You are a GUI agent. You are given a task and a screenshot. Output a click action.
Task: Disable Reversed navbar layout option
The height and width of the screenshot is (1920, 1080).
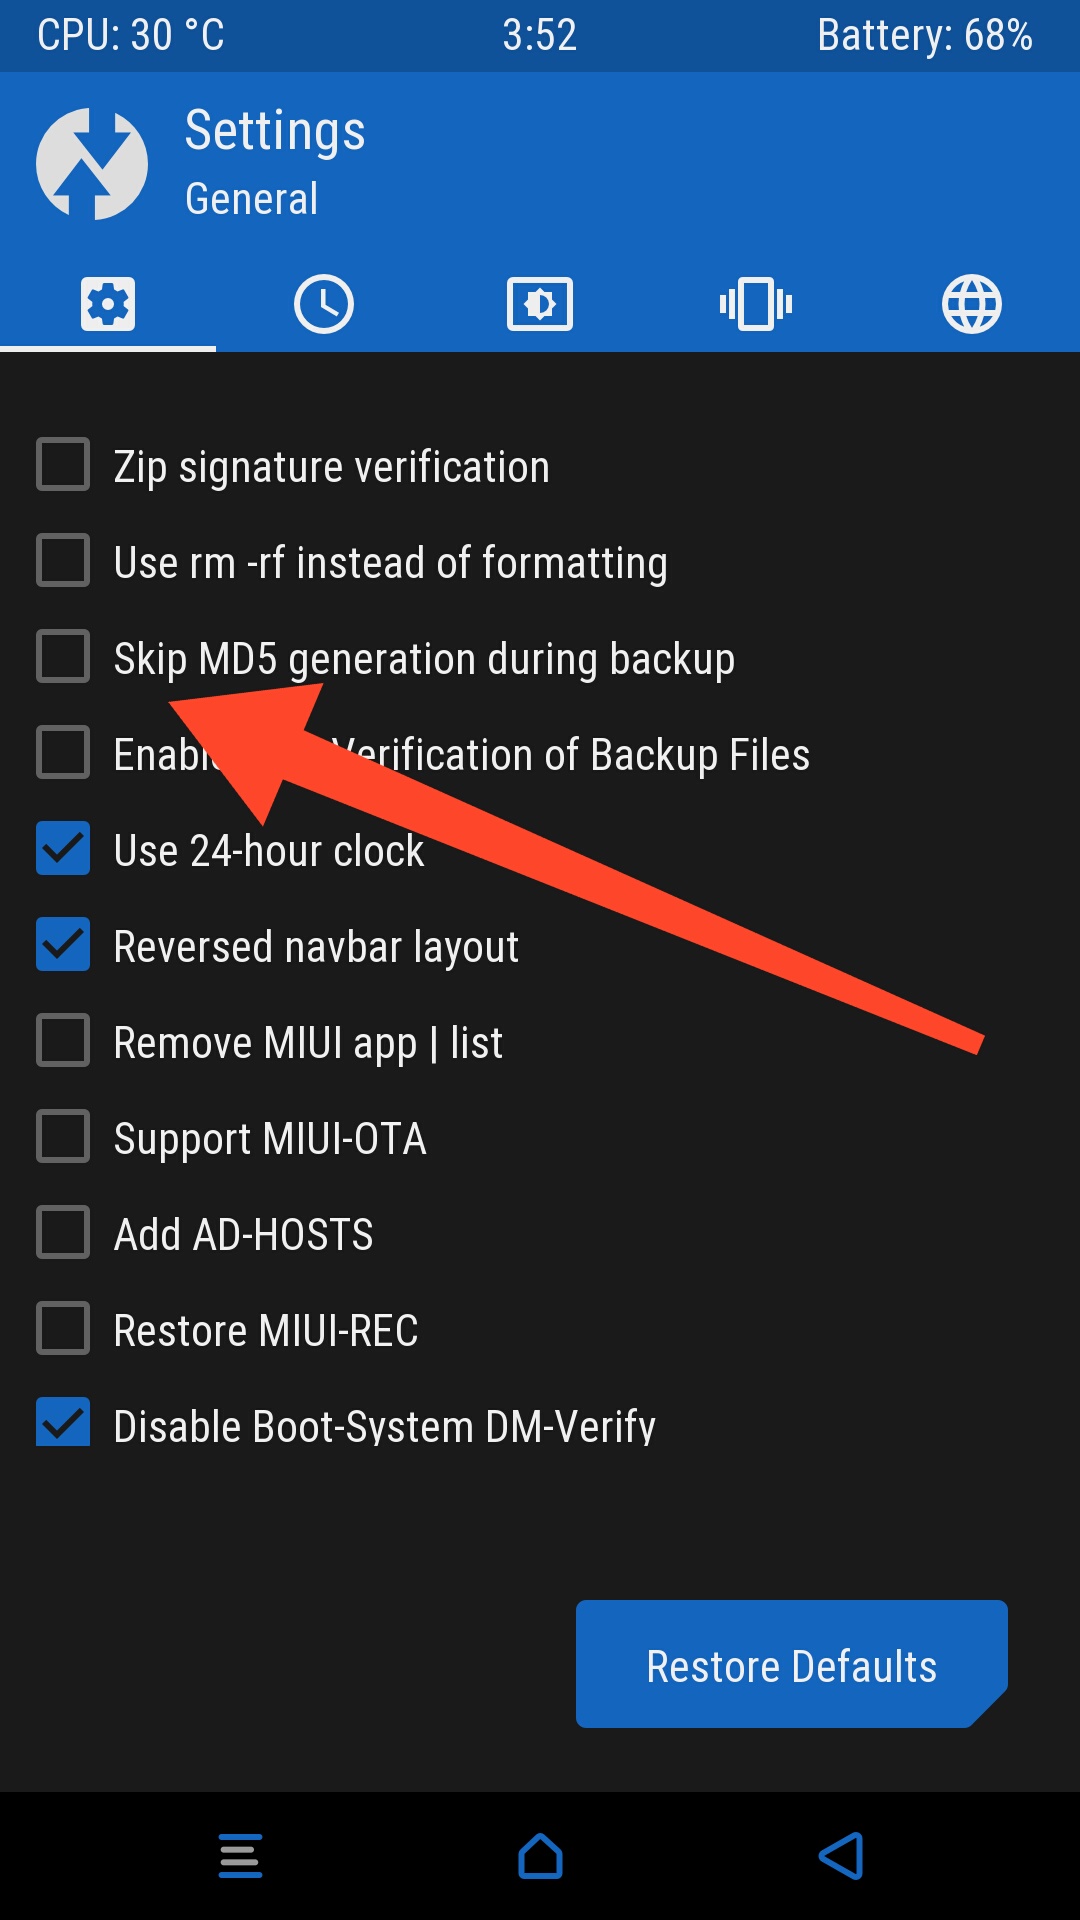click(63, 944)
